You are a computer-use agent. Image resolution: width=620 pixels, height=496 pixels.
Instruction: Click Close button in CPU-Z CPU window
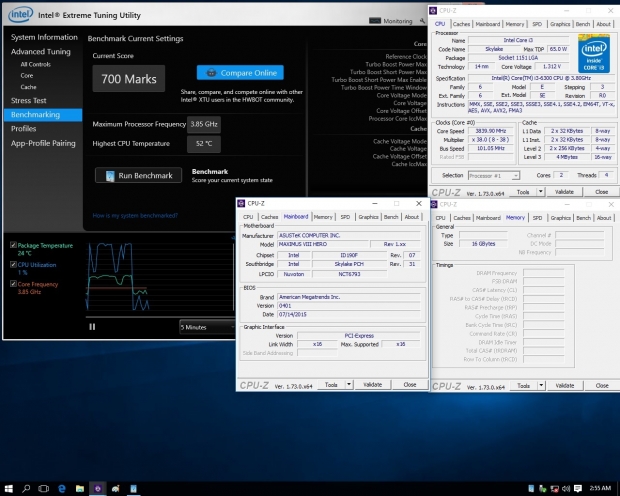tap(601, 192)
